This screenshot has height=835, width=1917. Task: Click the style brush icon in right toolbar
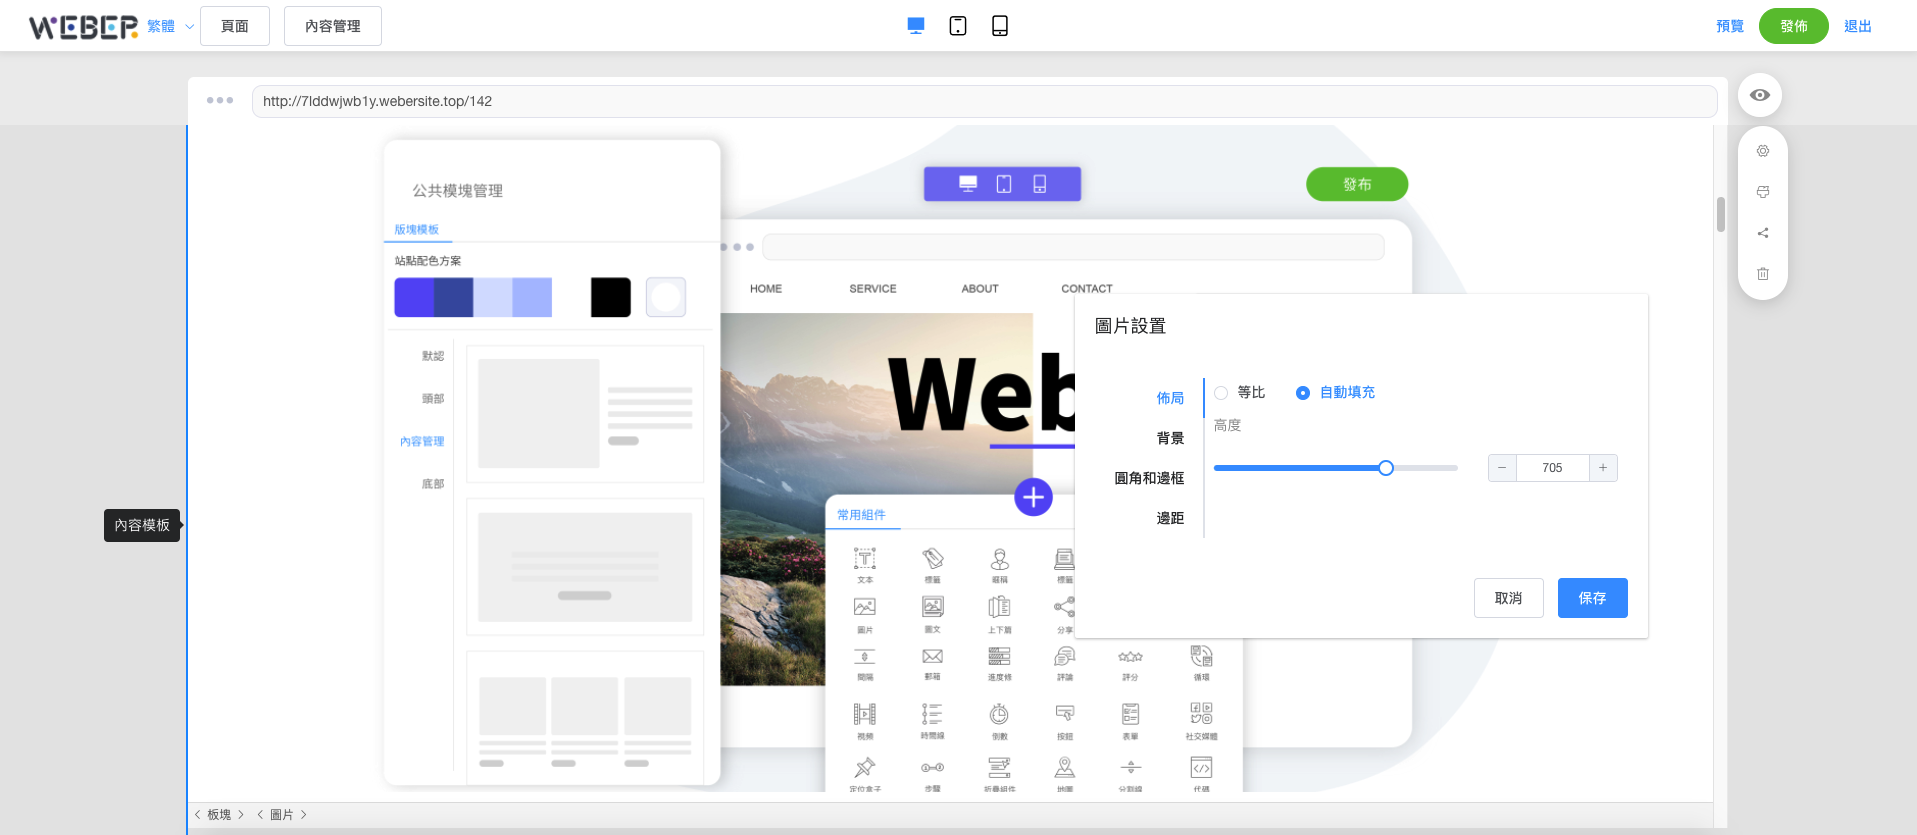pos(1763,192)
